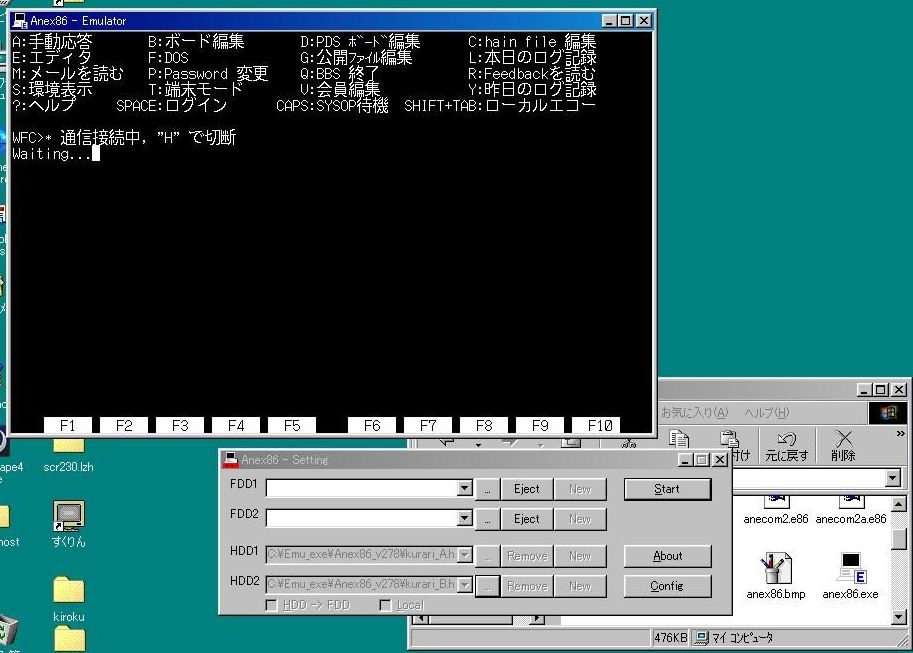
Task: Eject the FDD1 disk
Action: point(526,489)
